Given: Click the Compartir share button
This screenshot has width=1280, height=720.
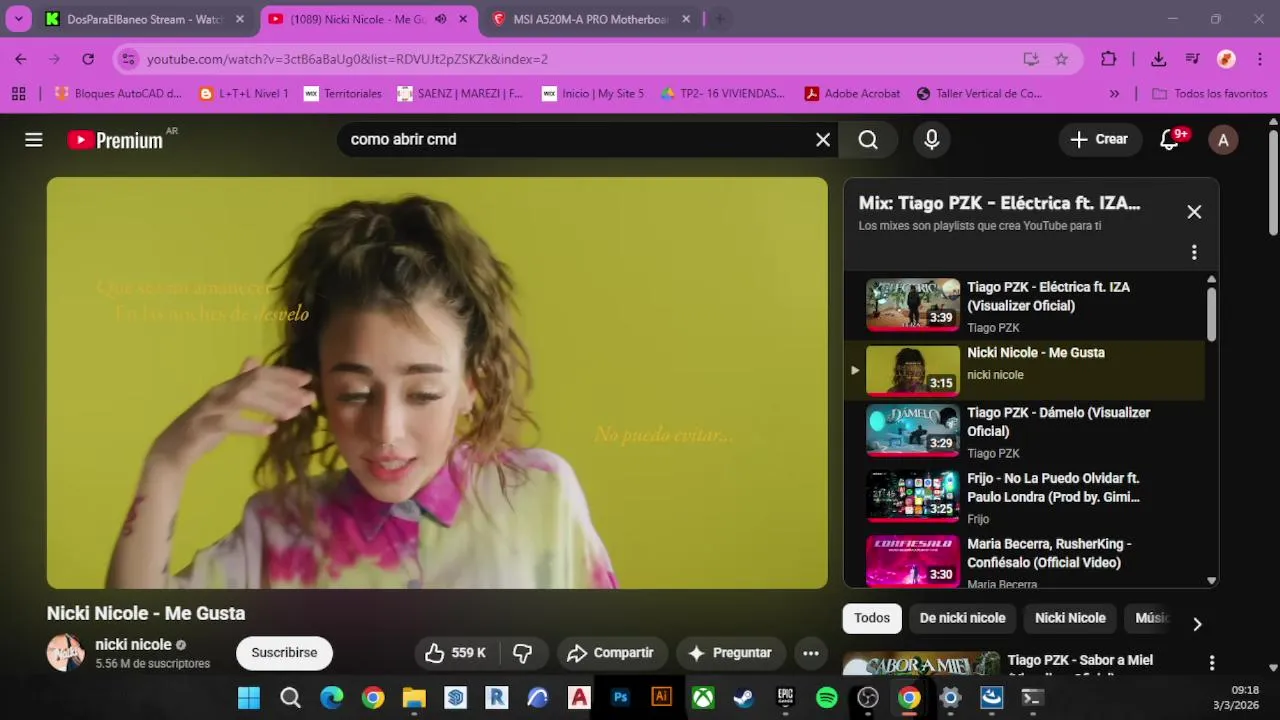Looking at the screenshot, I should point(611,653).
